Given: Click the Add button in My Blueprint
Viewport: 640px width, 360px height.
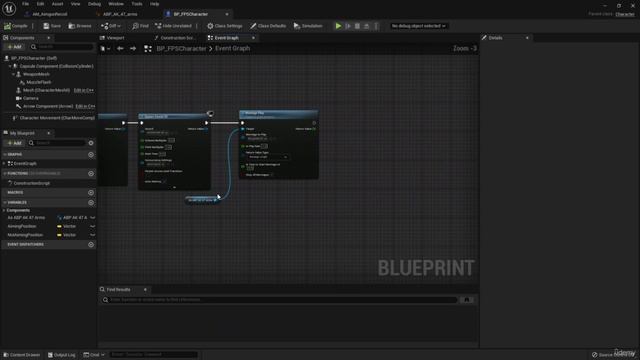Looking at the screenshot, I should [15, 143].
